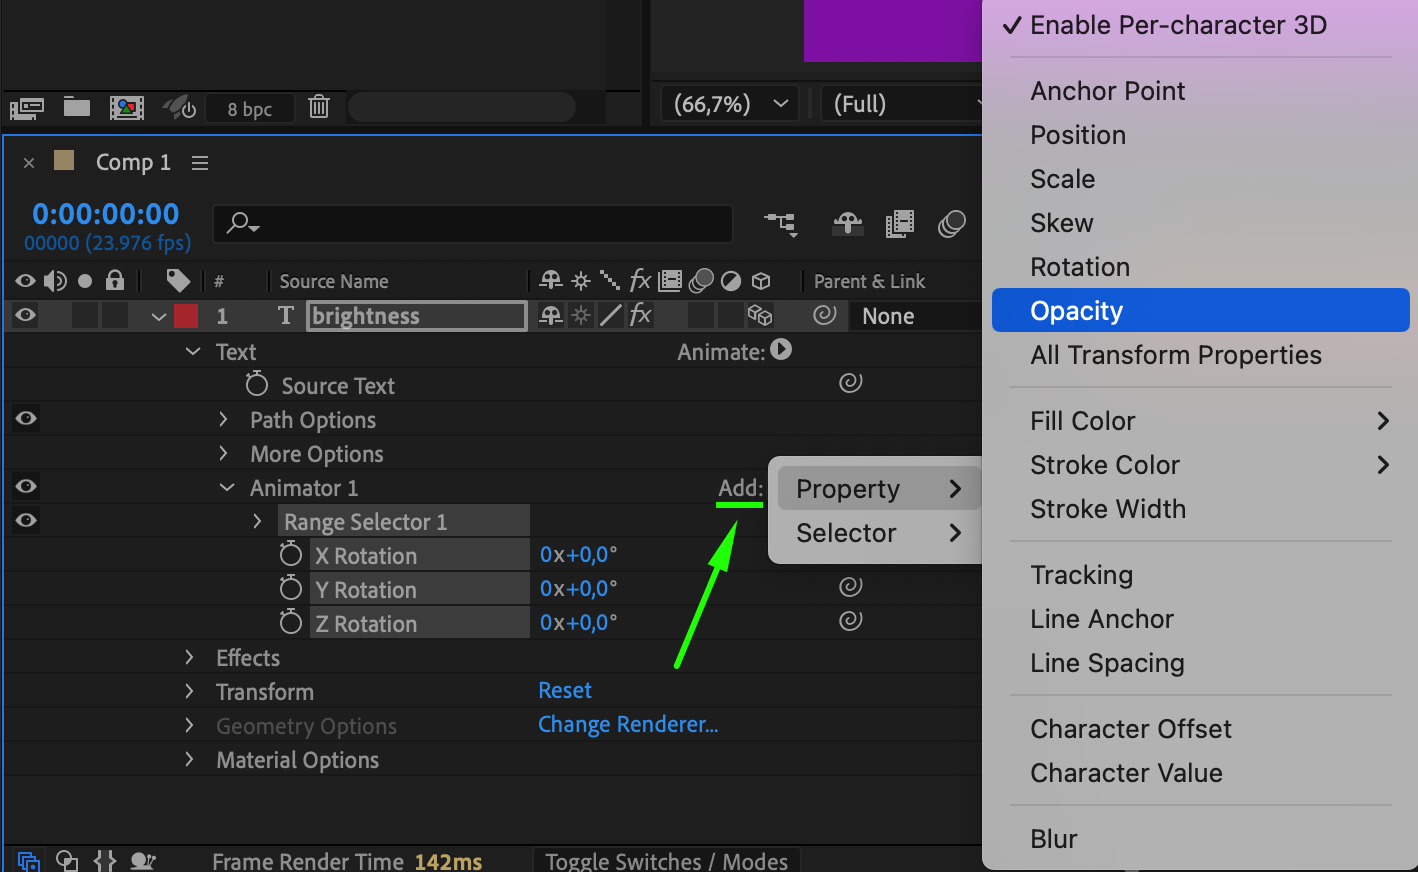Click the trash icon in Project panel
The image size is (1418, 872).
click(x=319, y=106)
